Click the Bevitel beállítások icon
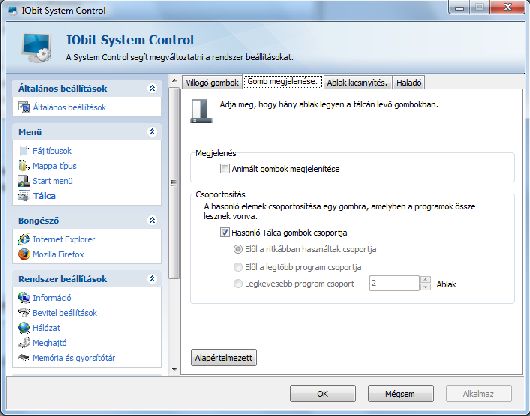 24,313
